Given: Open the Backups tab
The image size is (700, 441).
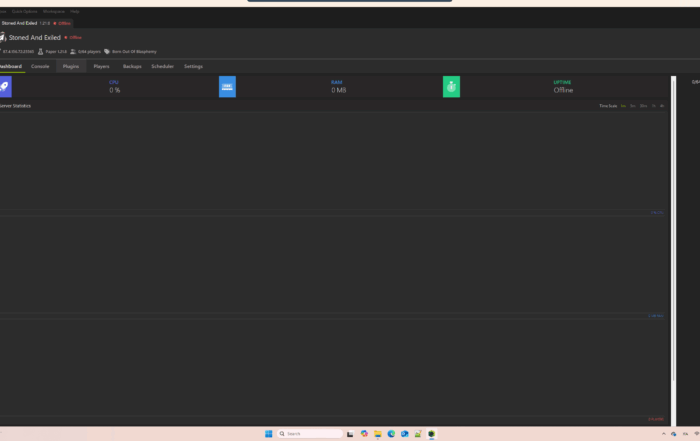Looking at the screenshot, I should tap(132, 66).
